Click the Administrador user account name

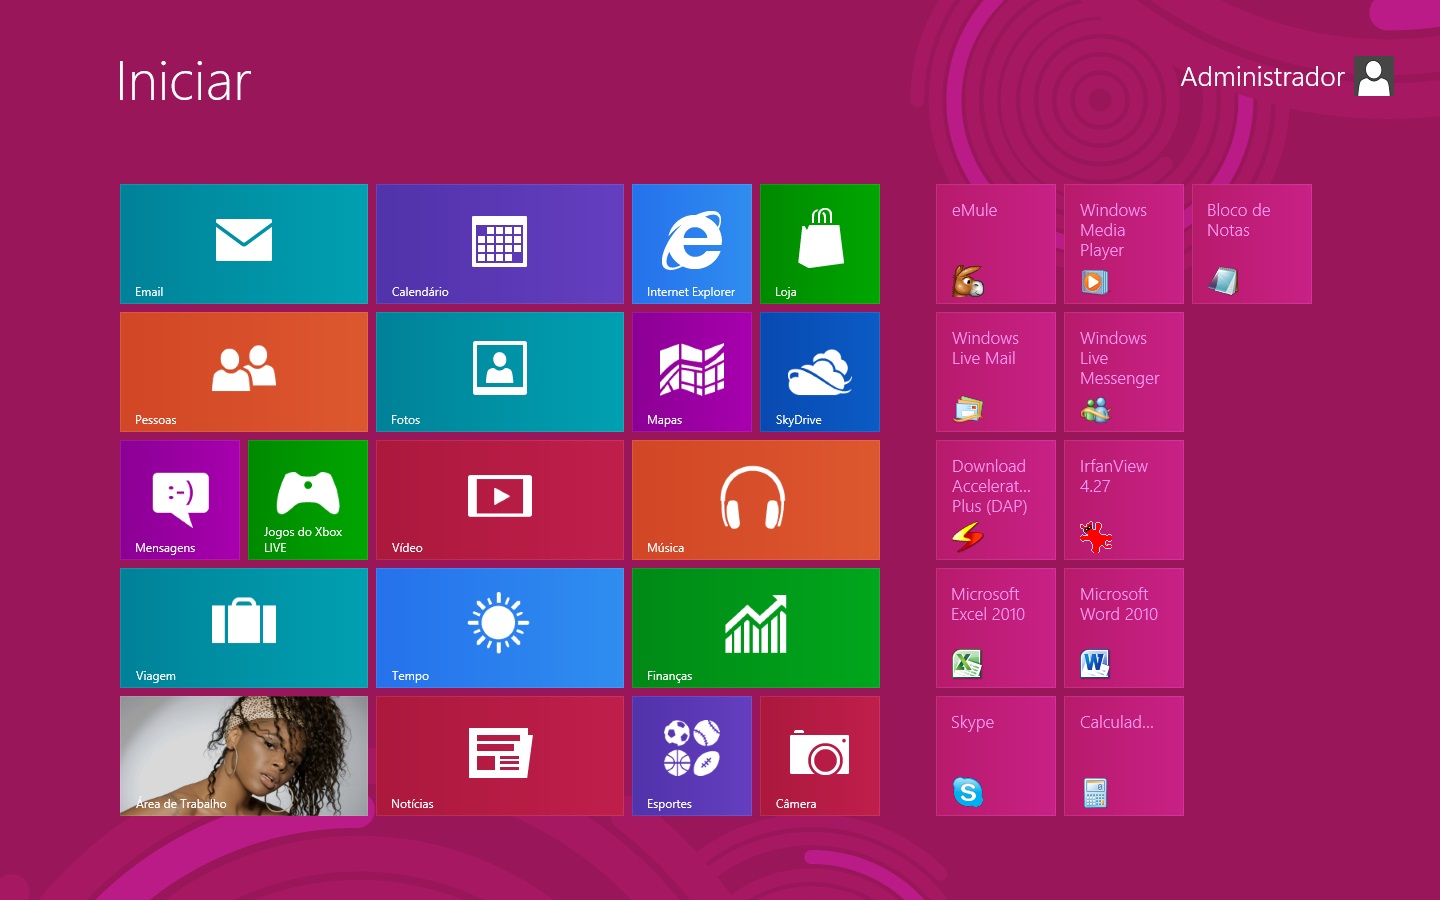1262,77
